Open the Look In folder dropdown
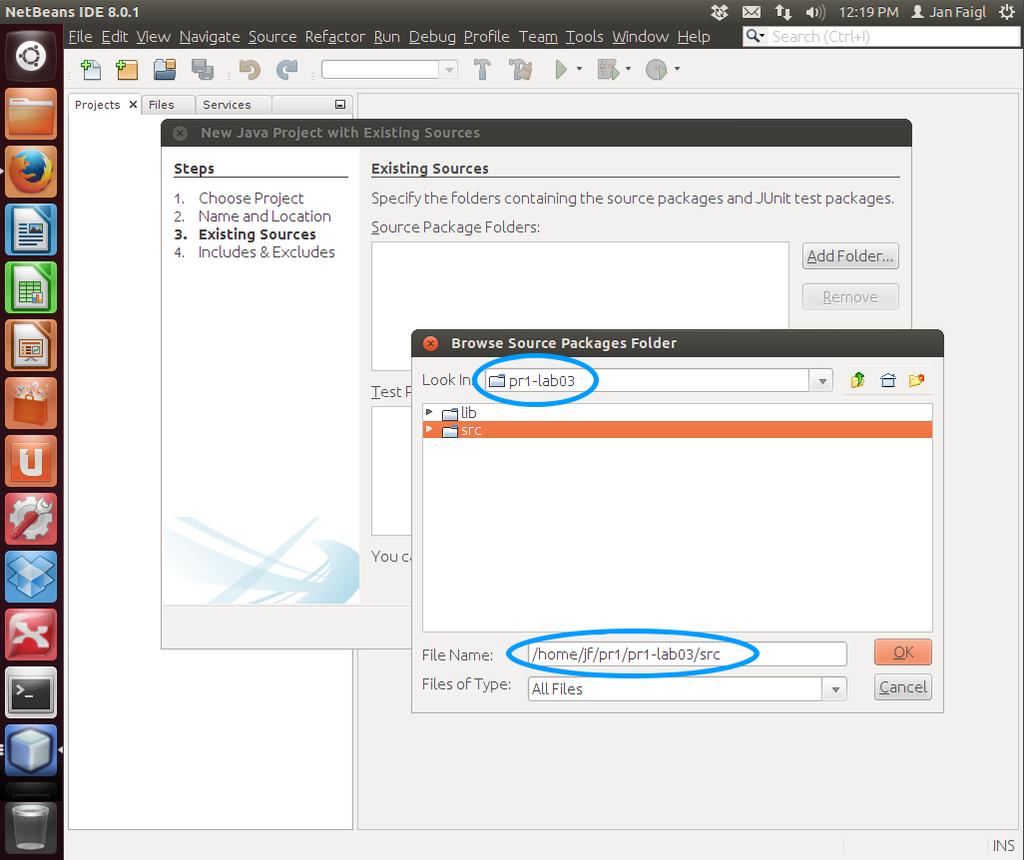The height and width of the screenshot is (860, 1024). (x=822, y=380)
